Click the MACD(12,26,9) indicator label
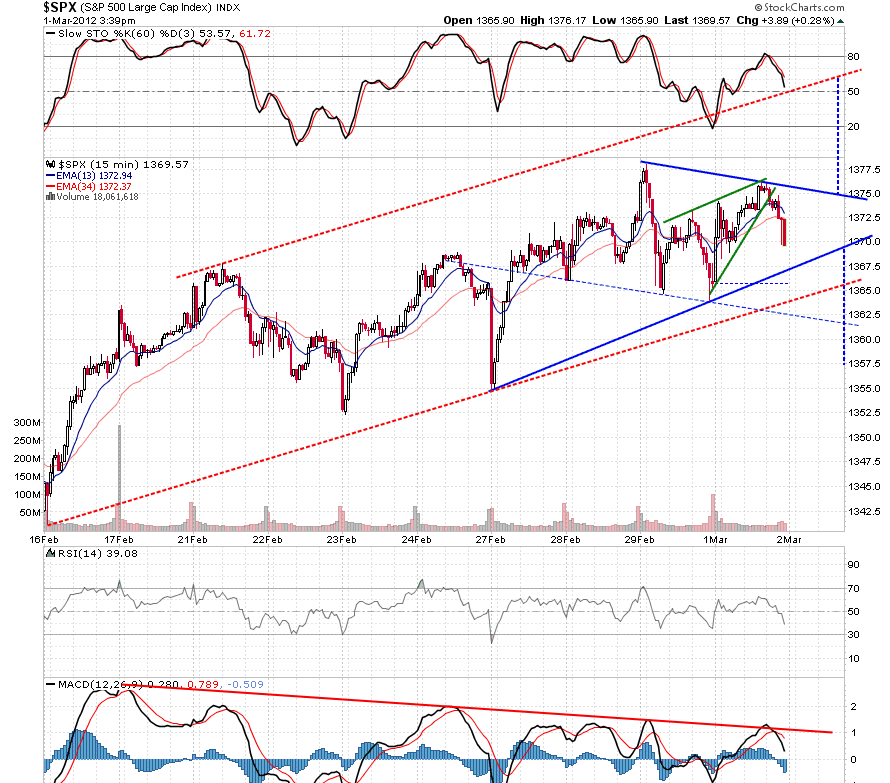Viewport: 890px width, 783px height. tap(101, 684)
